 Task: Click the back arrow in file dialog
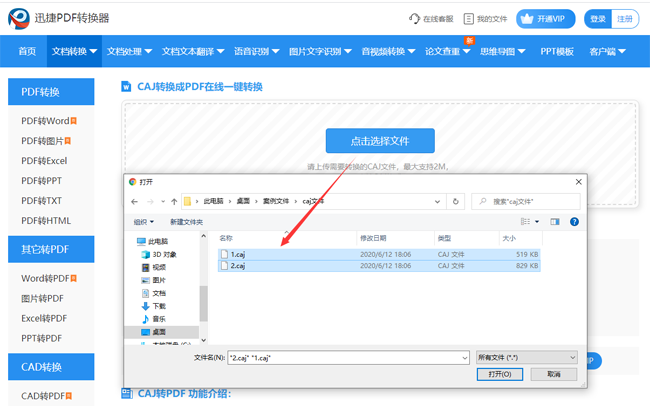tap(134, 202)
